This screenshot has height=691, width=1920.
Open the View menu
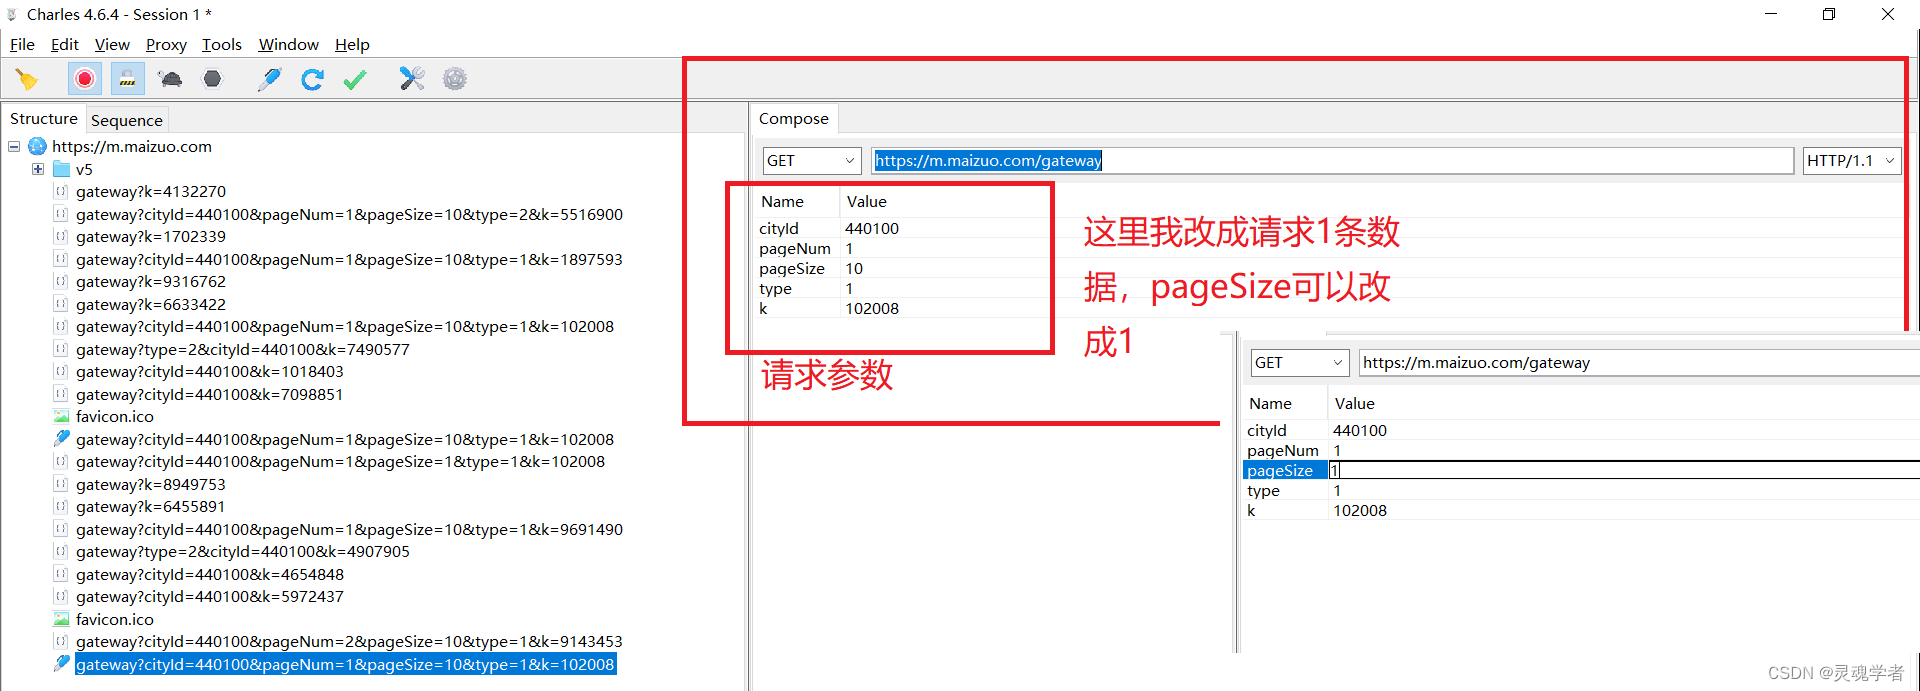pos(112,44)
